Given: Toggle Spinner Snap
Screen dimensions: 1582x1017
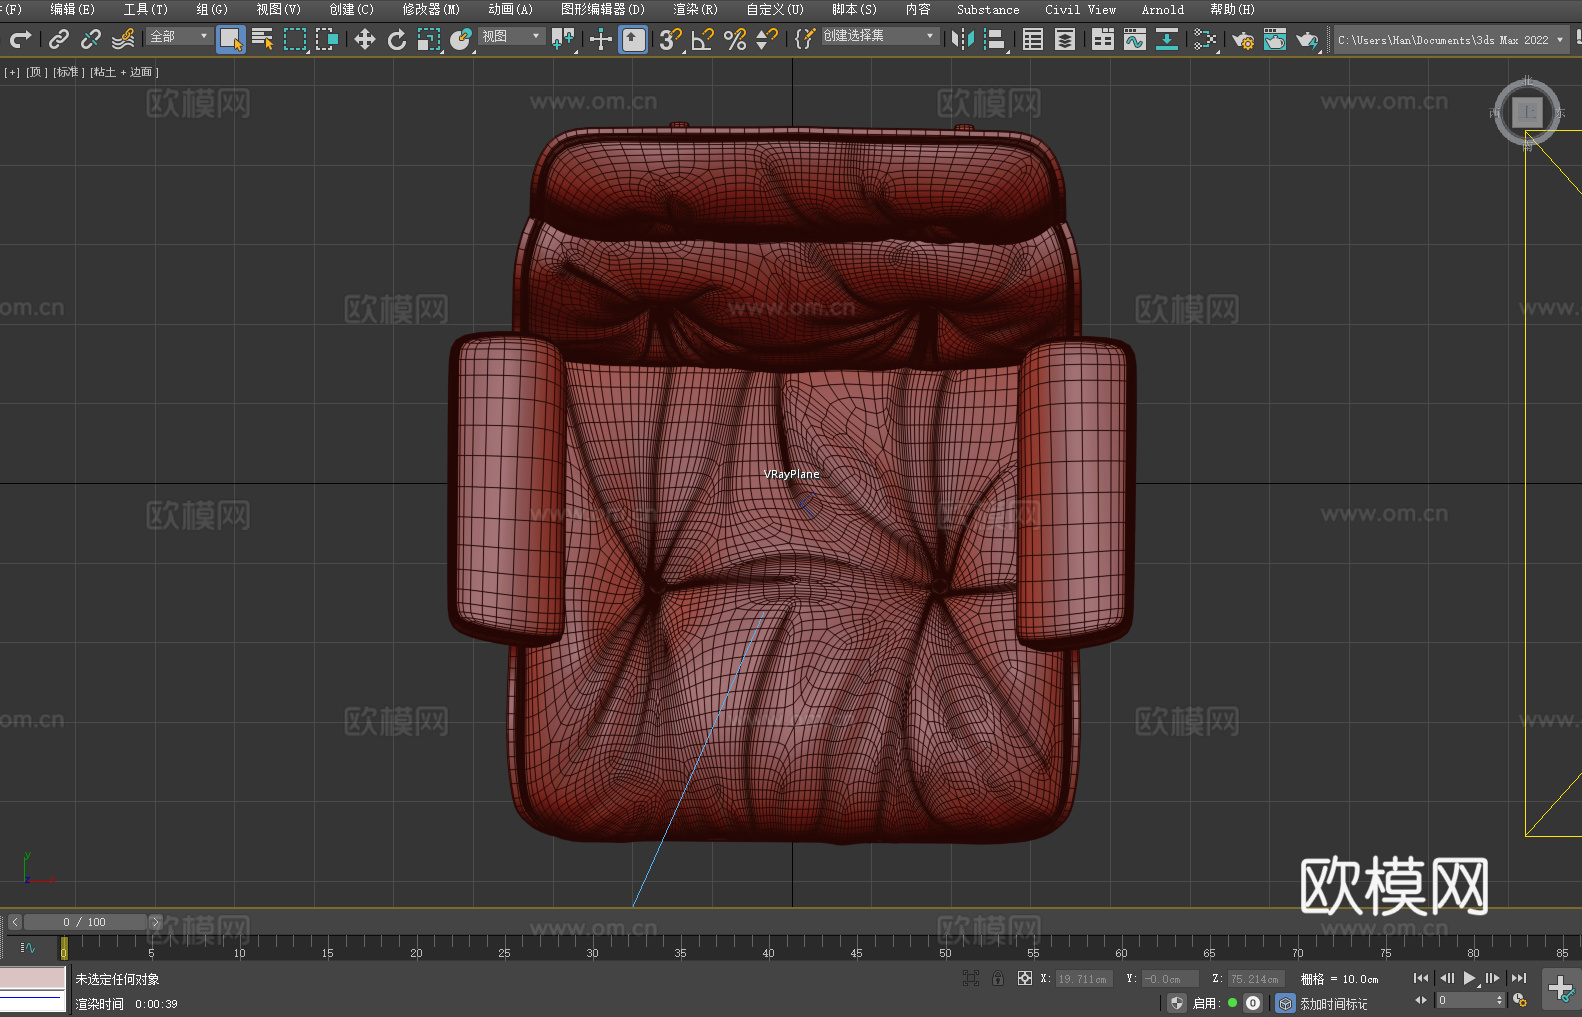Looking at the screenshot, I should pos(767,39).
